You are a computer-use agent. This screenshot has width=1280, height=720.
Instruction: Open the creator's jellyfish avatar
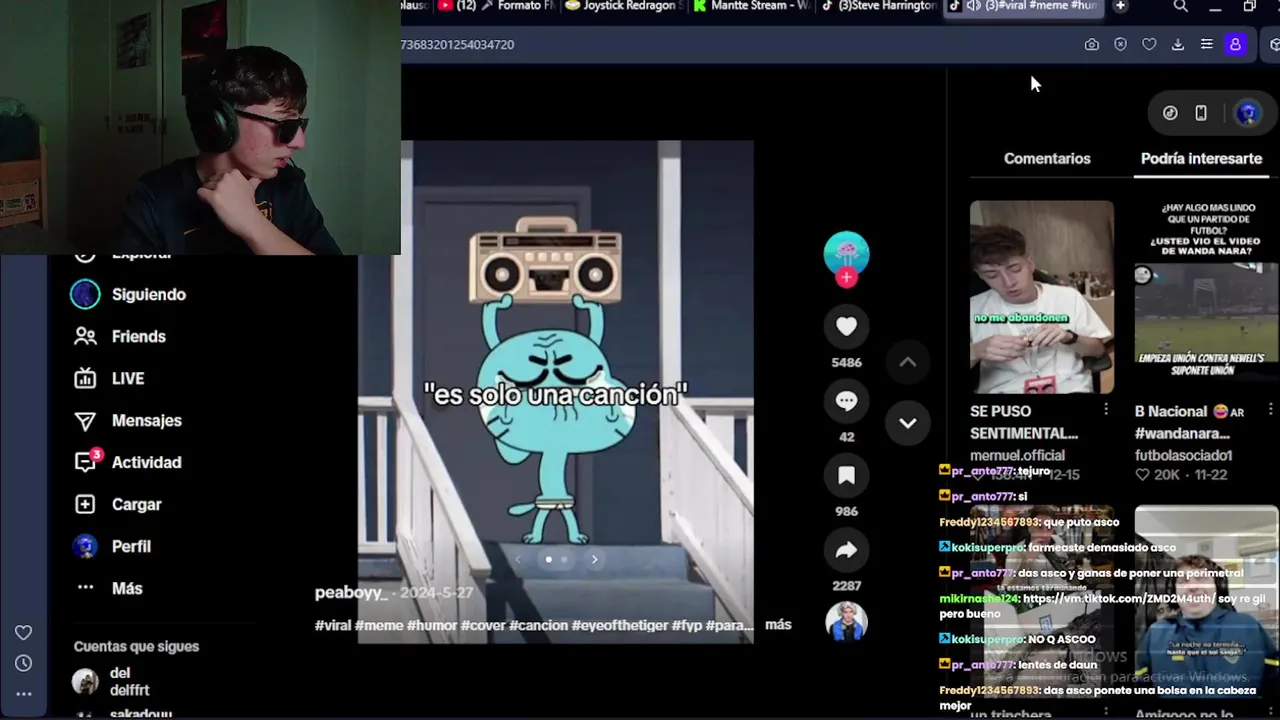[846, 253]
